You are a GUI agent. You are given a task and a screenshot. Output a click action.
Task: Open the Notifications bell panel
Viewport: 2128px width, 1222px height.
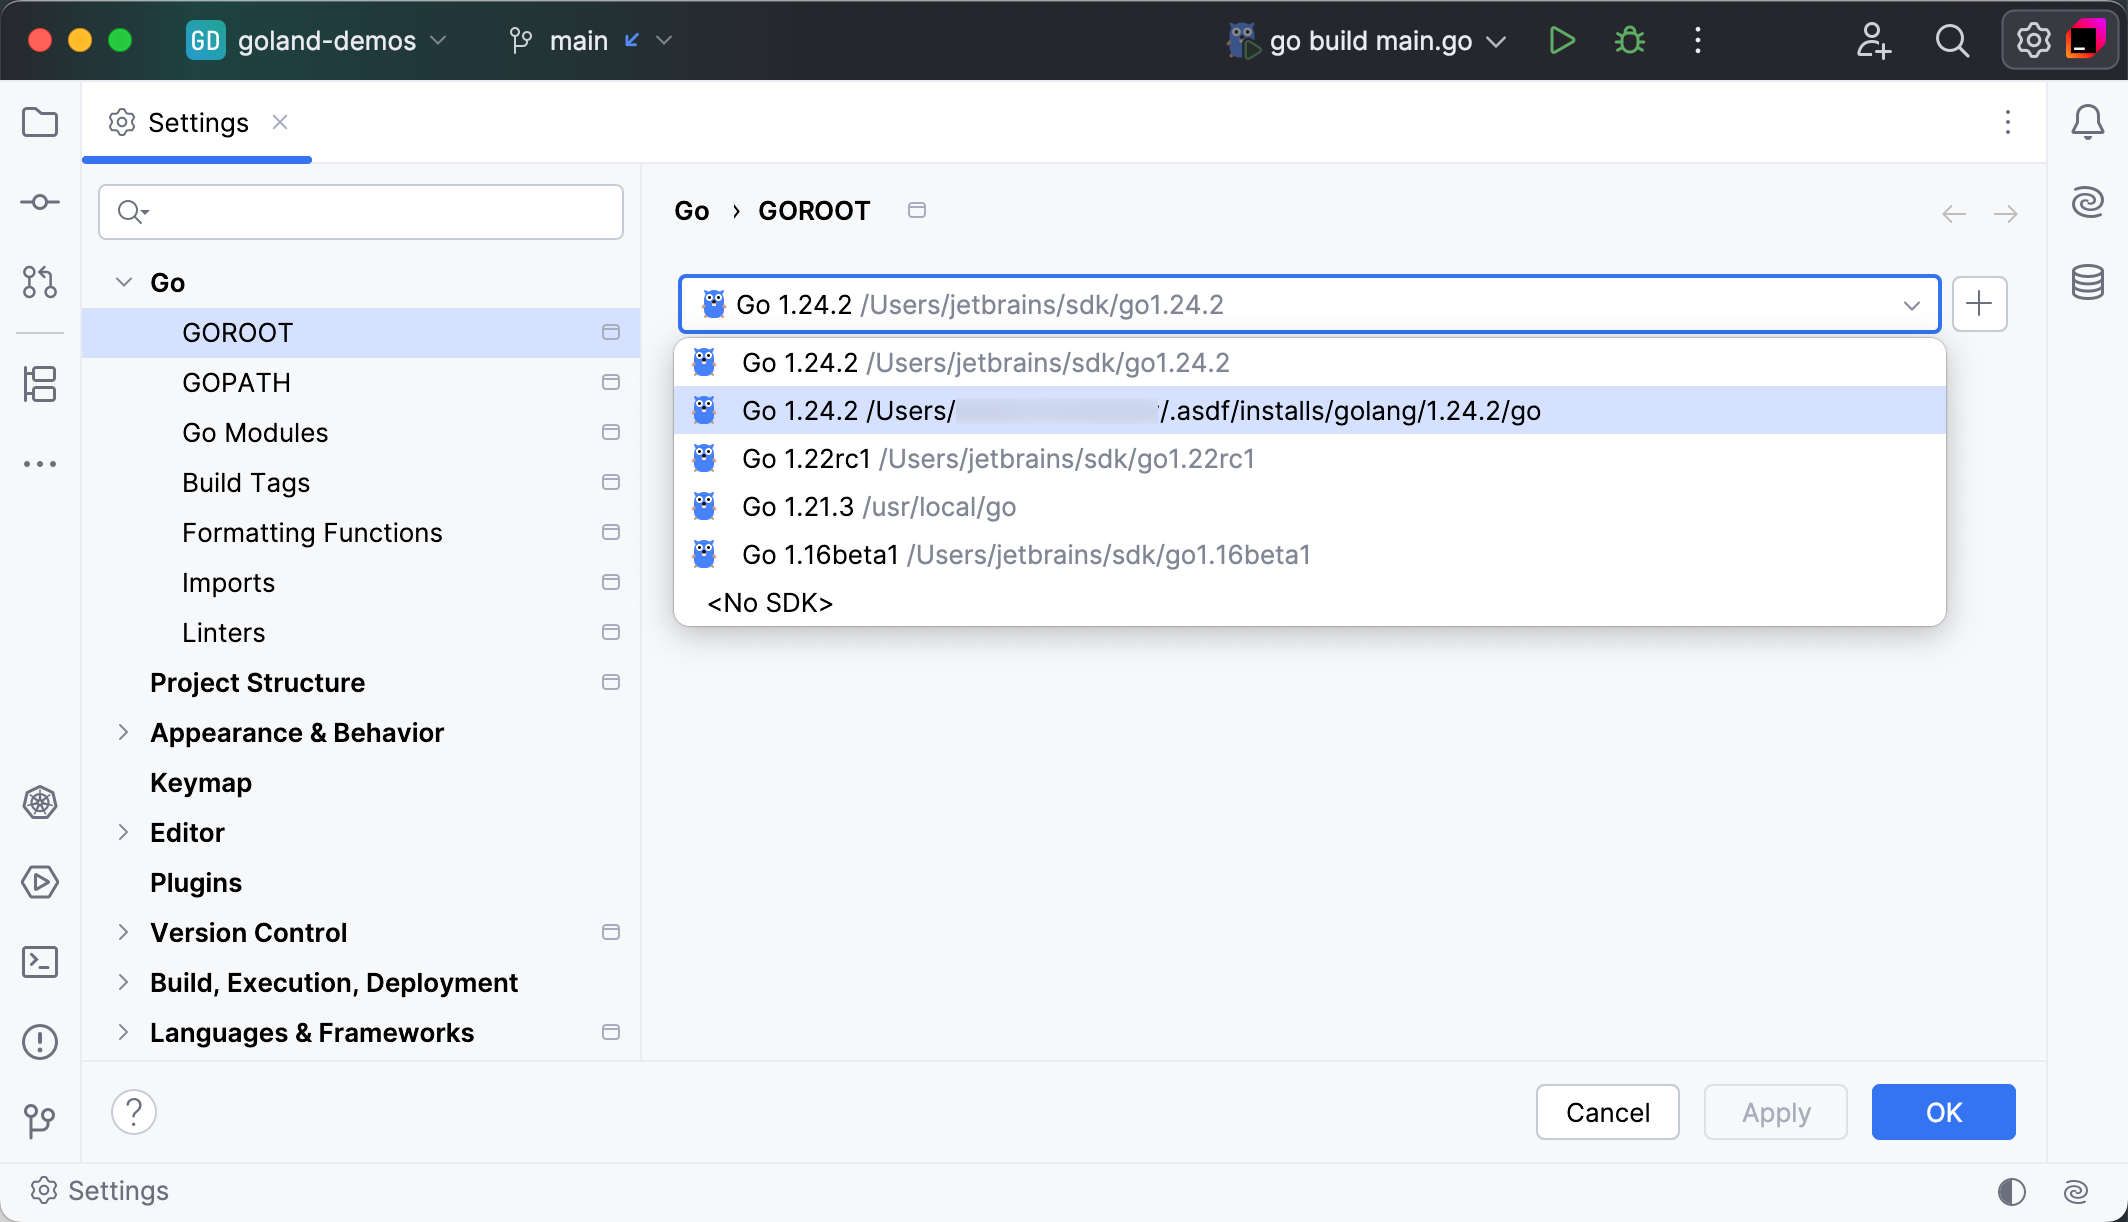click(x=2088, y=121)
